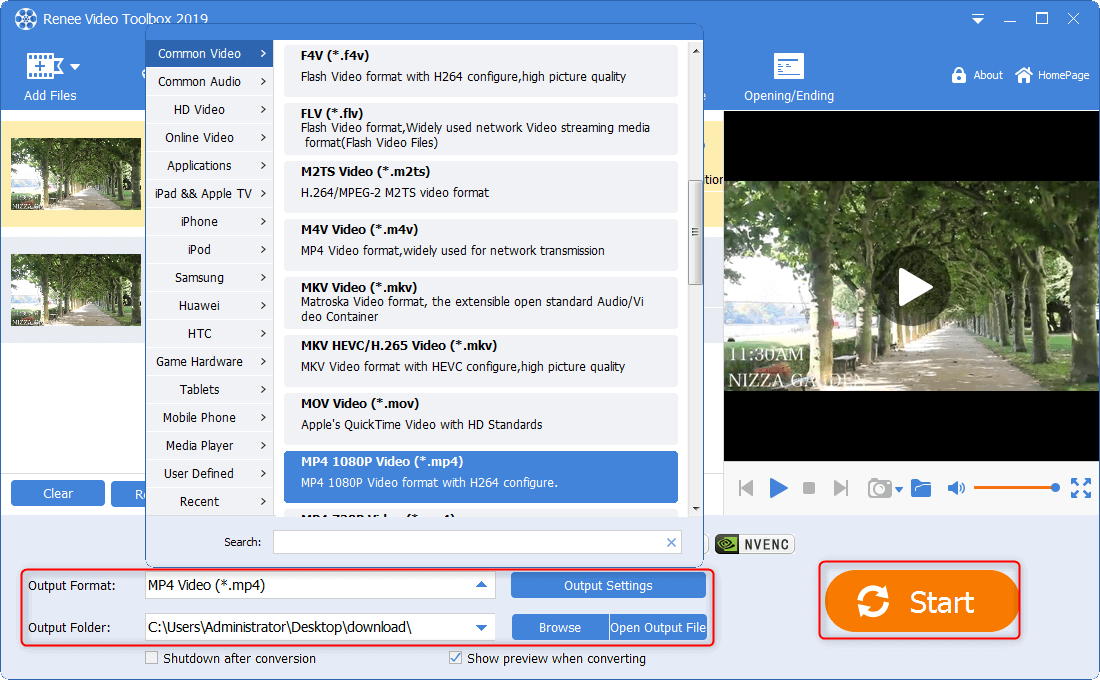
Task: Click the Browse button
Action: click(560, 627)
